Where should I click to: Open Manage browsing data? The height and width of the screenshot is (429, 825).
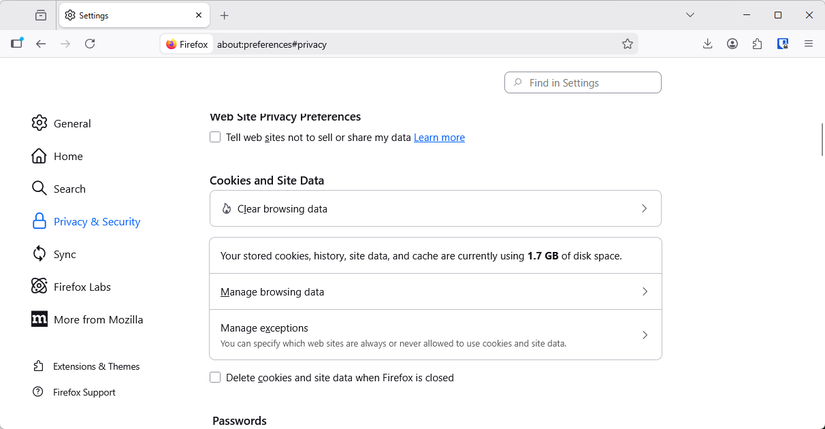pos(435,292)
